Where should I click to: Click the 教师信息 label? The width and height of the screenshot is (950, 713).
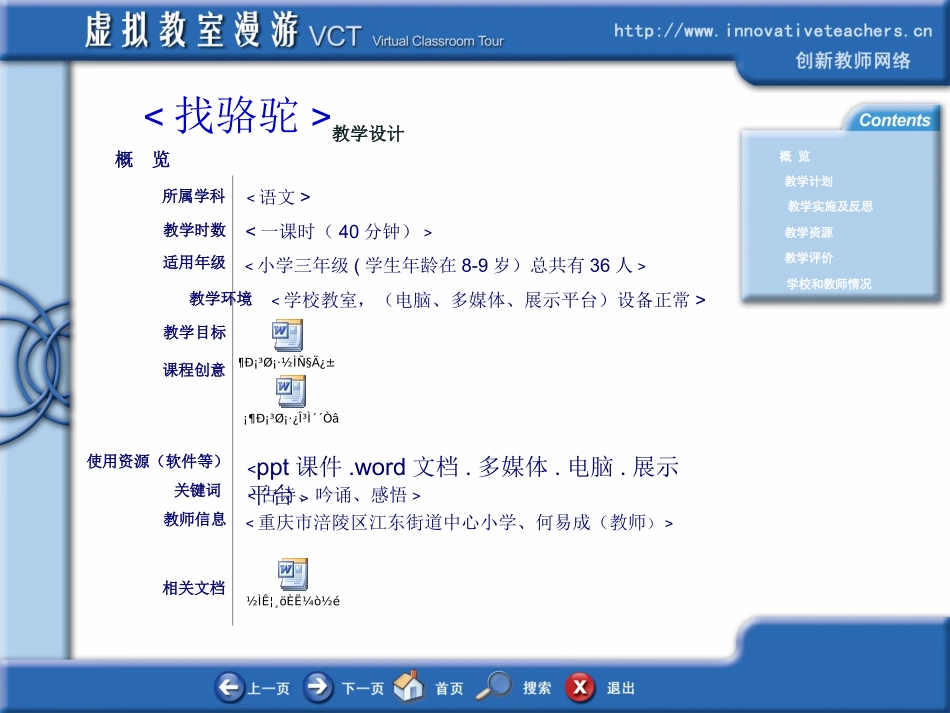click(x=194, y=520)
